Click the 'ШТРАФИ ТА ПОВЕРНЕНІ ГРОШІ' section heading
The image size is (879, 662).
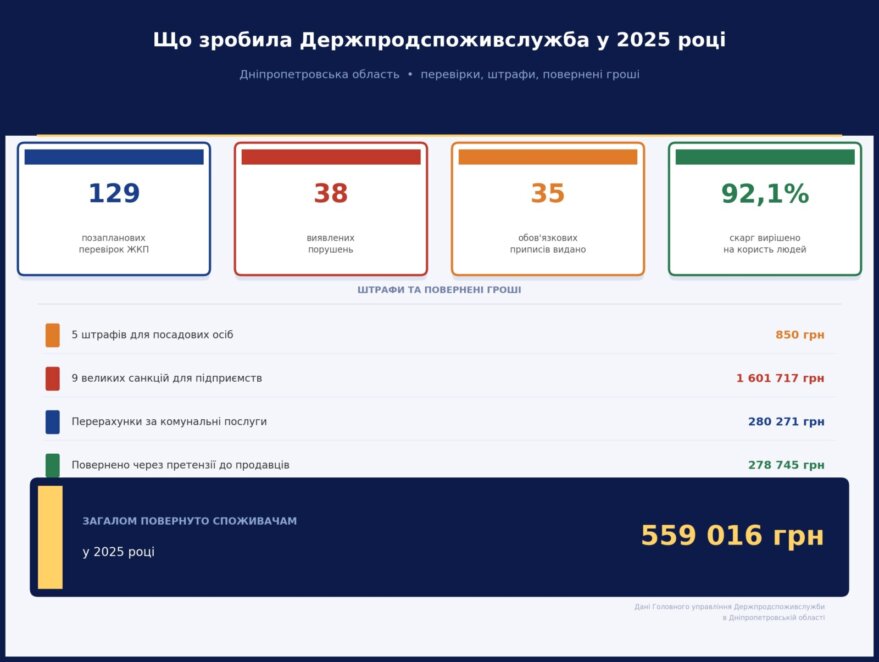pos(439,290)
